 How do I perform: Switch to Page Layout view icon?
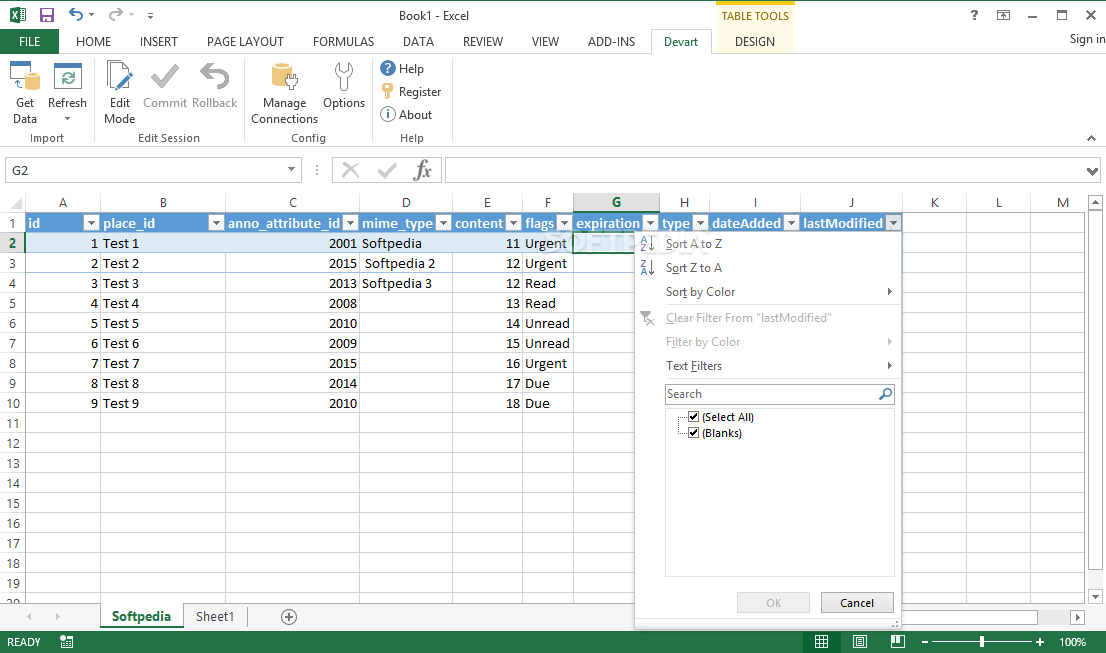pos(859,642)
